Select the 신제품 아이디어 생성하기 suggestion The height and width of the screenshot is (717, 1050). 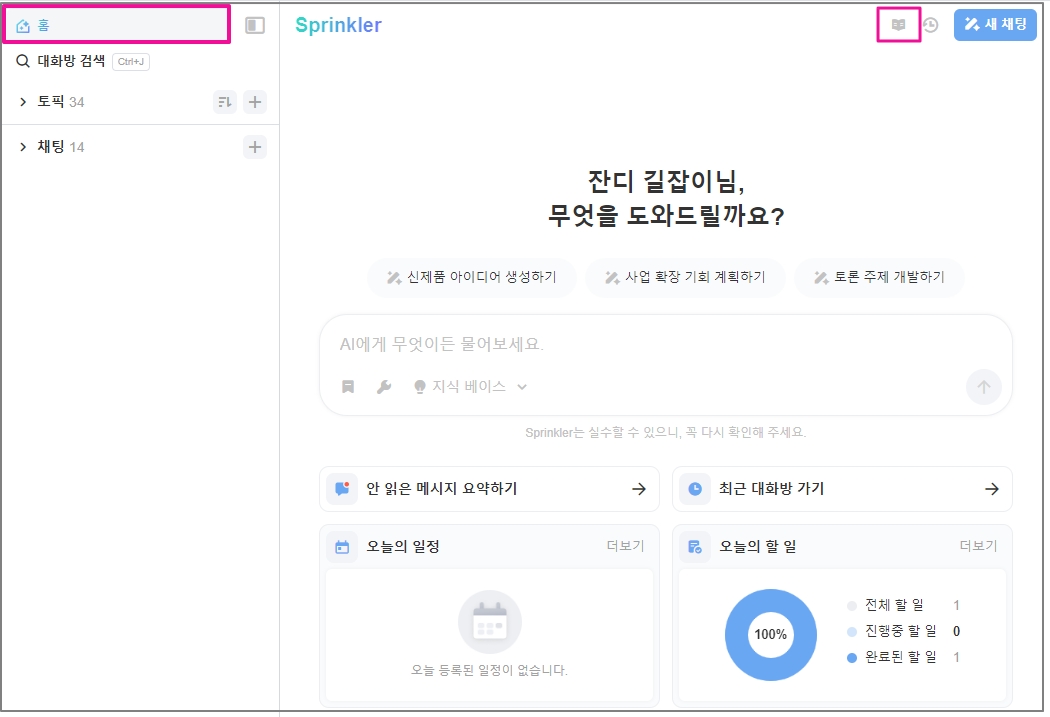(472, 277)
